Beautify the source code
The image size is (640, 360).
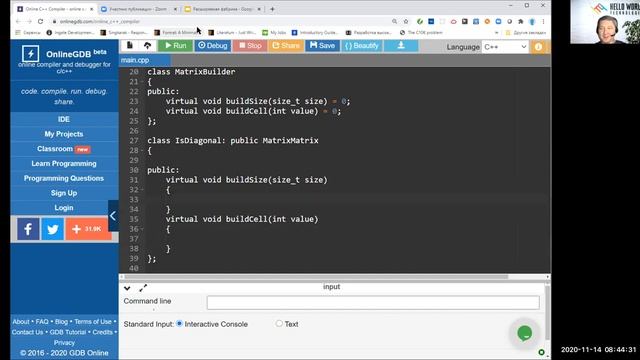click(362, 46)
